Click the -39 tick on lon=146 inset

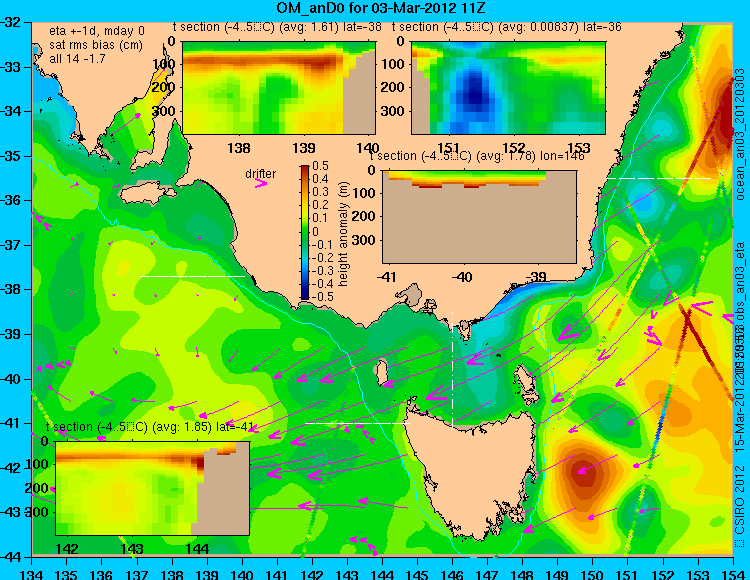536,277
